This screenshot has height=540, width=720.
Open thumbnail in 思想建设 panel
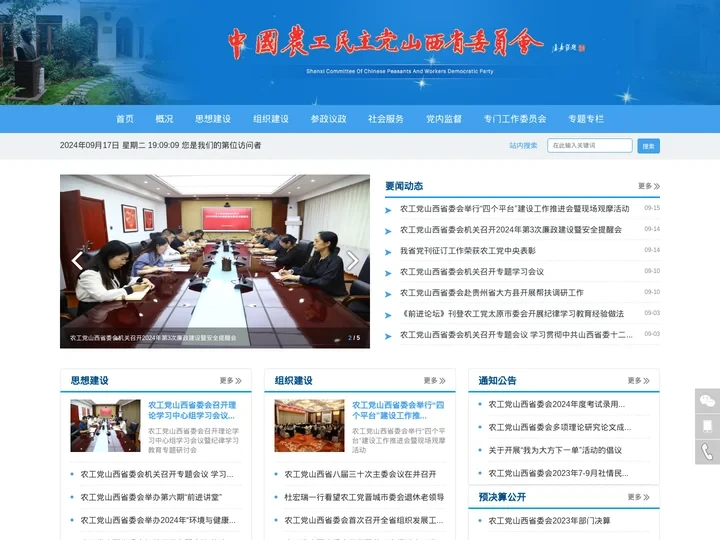105,426
